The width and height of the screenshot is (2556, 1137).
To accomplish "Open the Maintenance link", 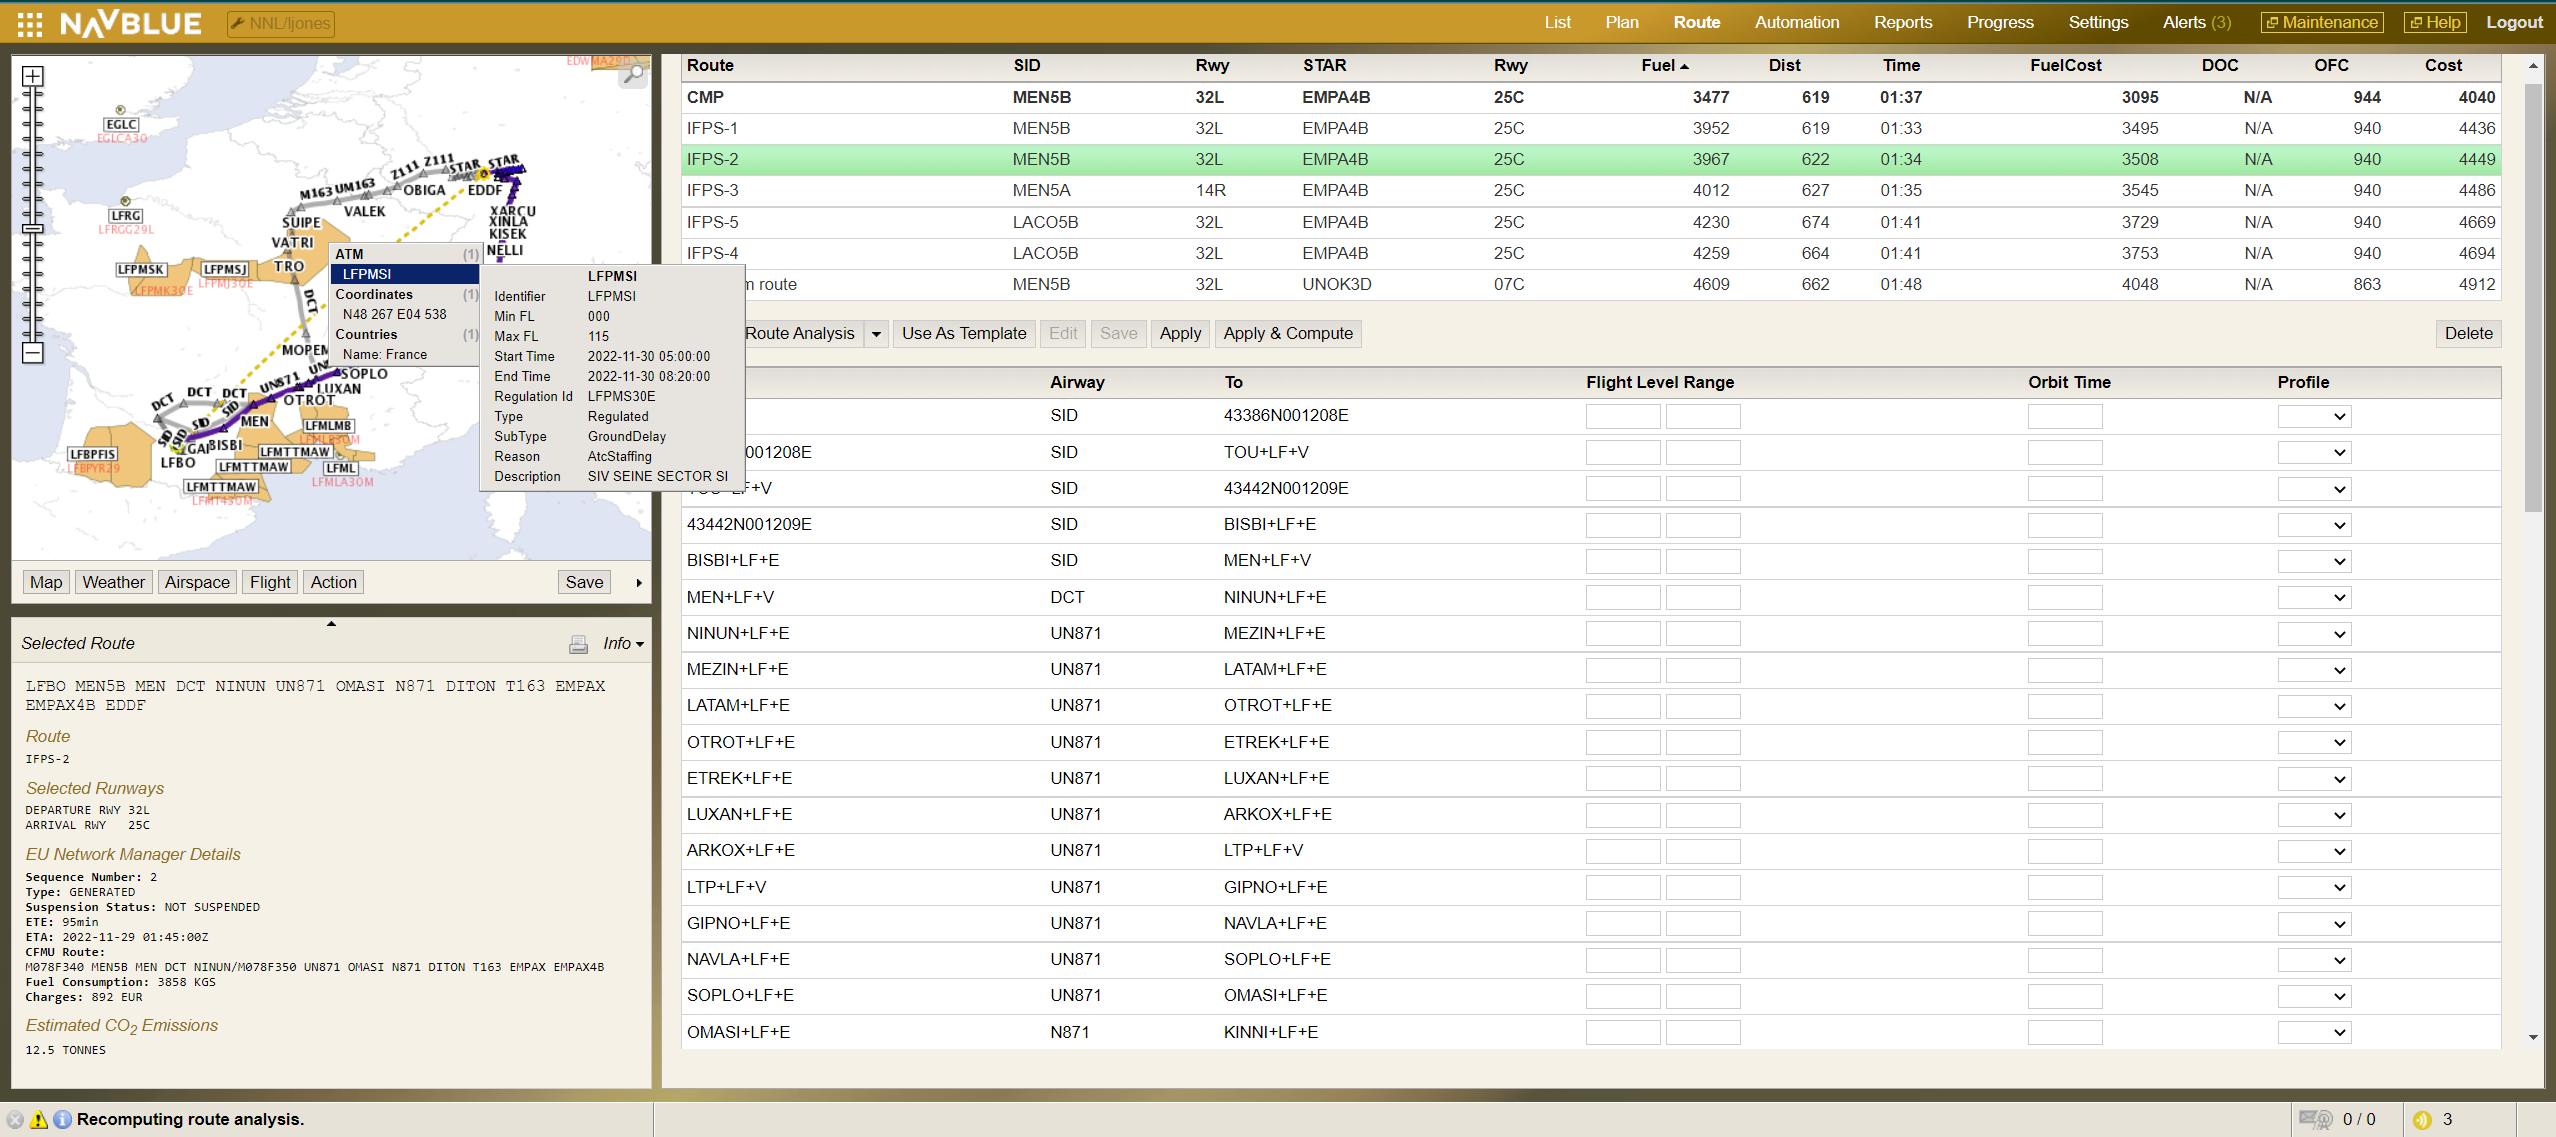I will pos(2322,22).
